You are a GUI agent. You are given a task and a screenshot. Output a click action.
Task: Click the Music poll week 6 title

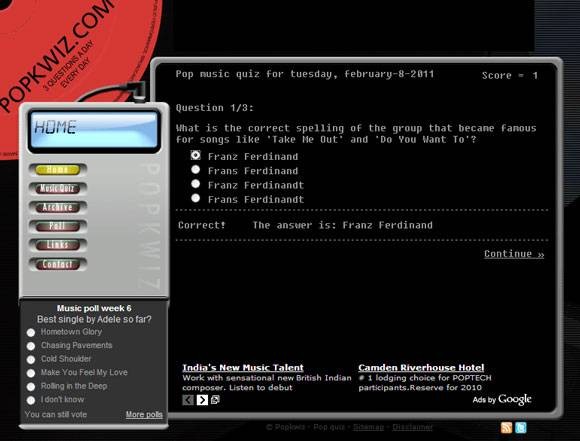pyautogui.click(x=94, y=308)
